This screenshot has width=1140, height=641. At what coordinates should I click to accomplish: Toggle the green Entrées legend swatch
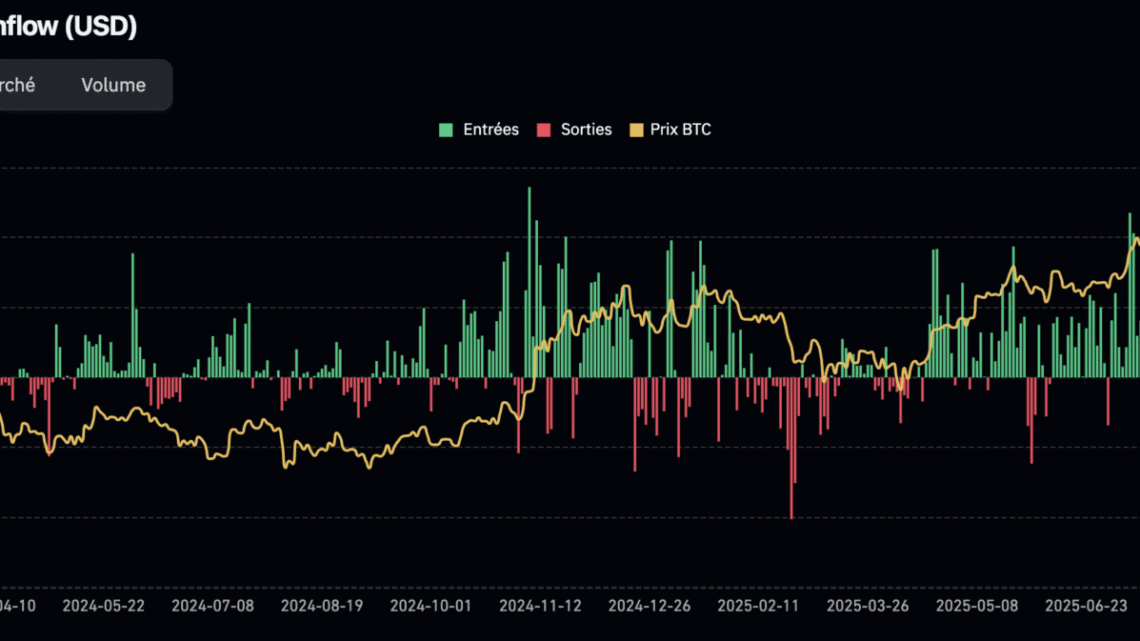[446, 129]
